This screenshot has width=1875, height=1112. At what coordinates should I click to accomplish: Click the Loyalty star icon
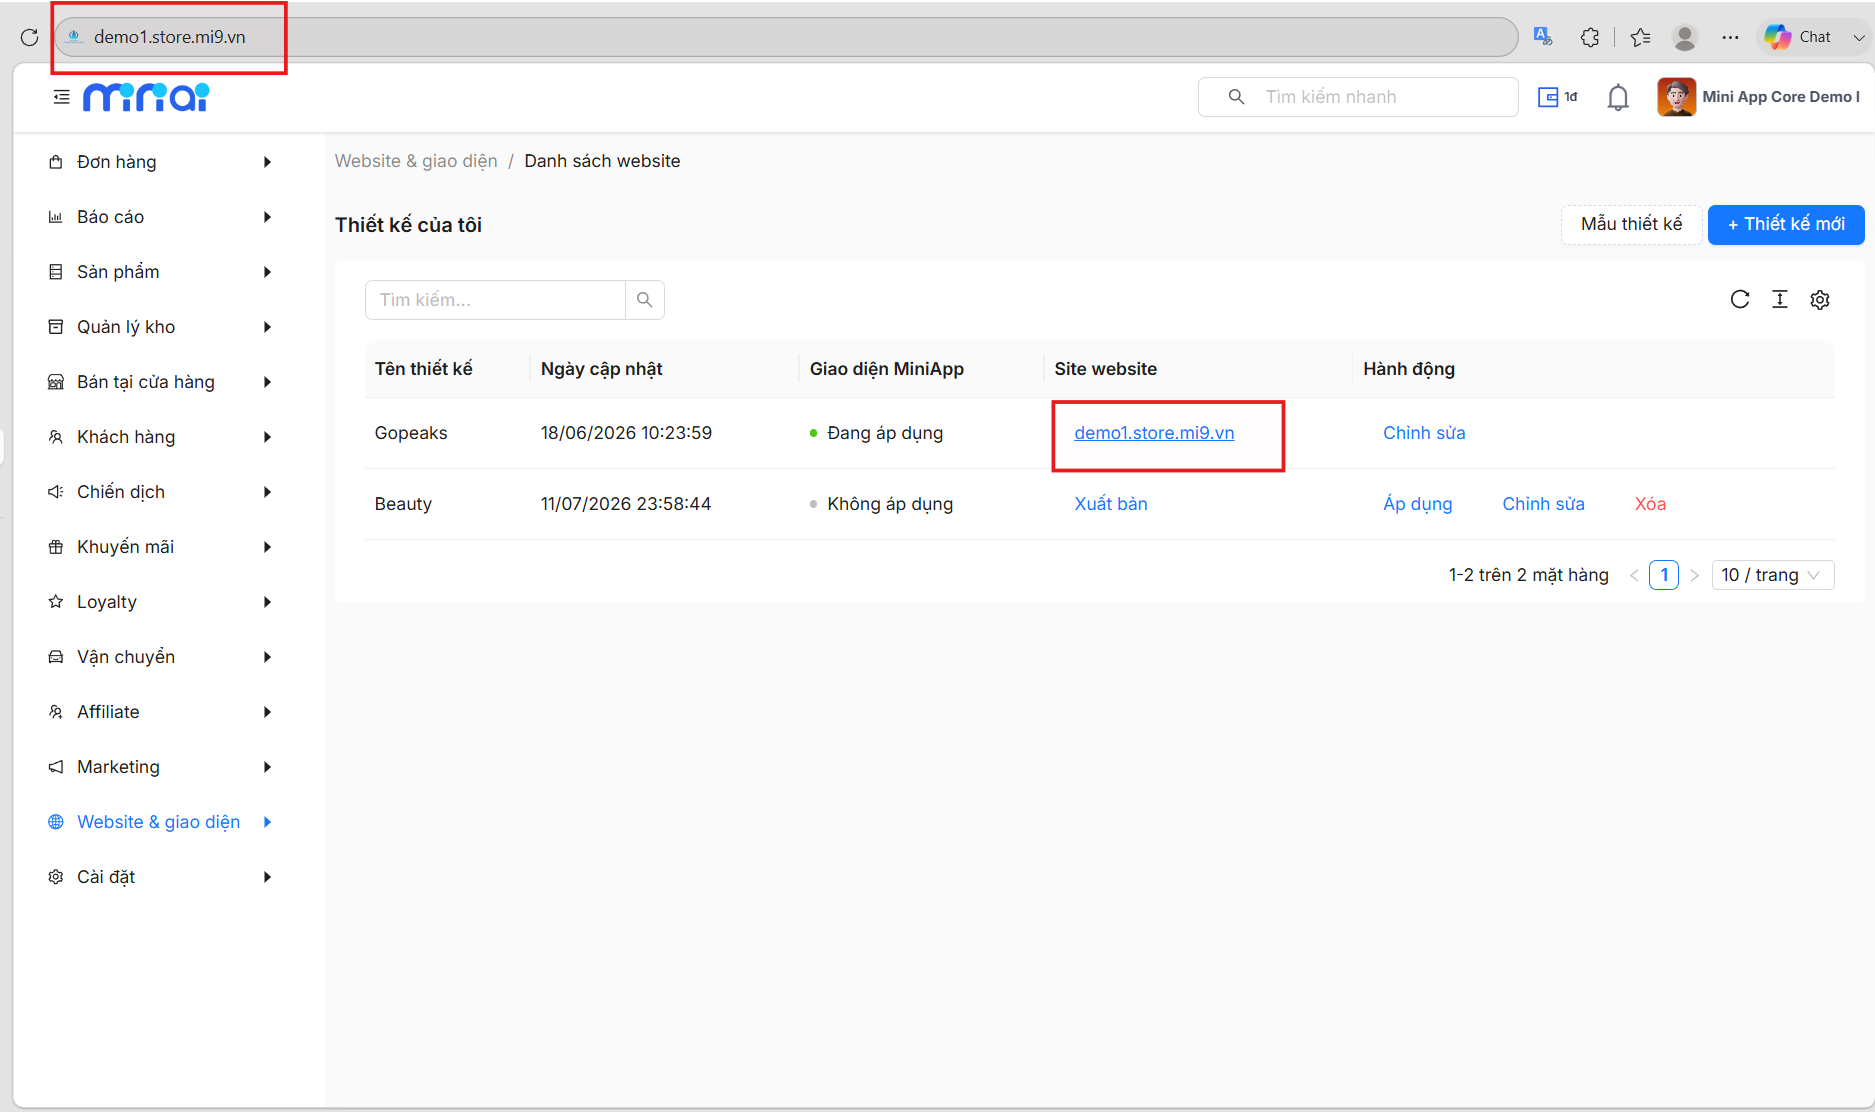(56, 602)
